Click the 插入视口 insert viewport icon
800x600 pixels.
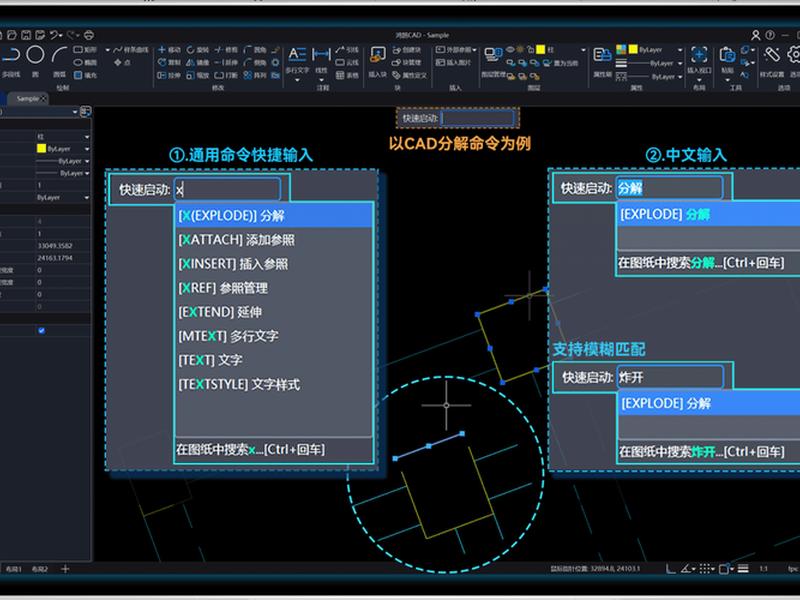(699, 54)
